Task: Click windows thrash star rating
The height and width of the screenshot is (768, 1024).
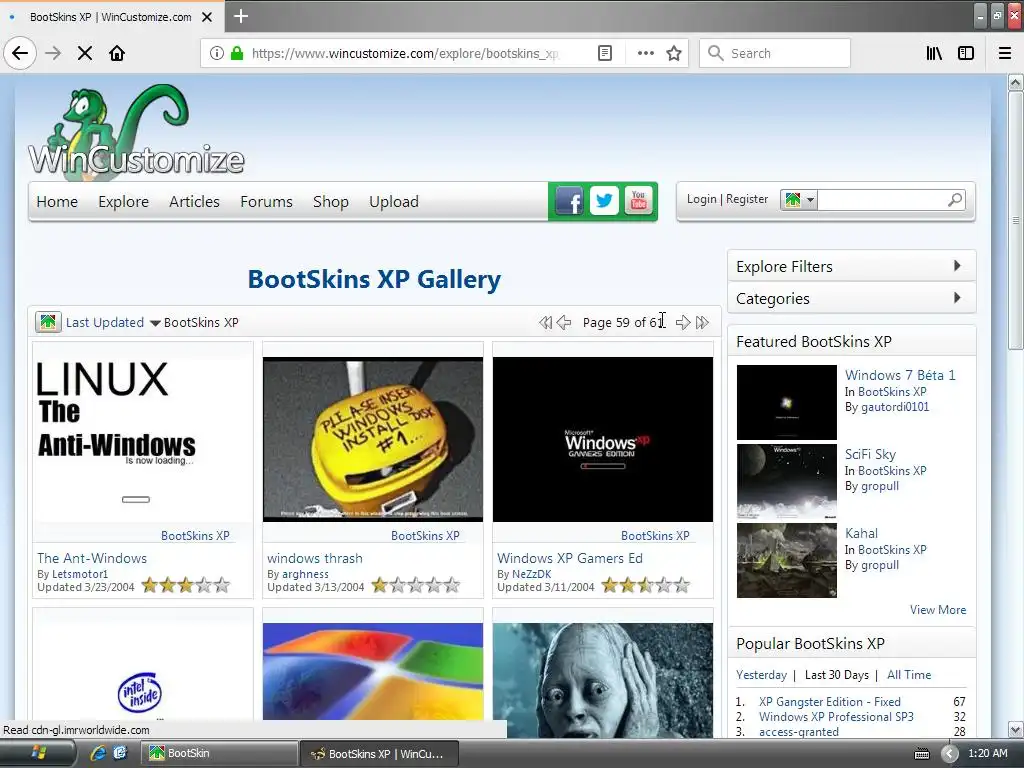Action: coord(416,585)
